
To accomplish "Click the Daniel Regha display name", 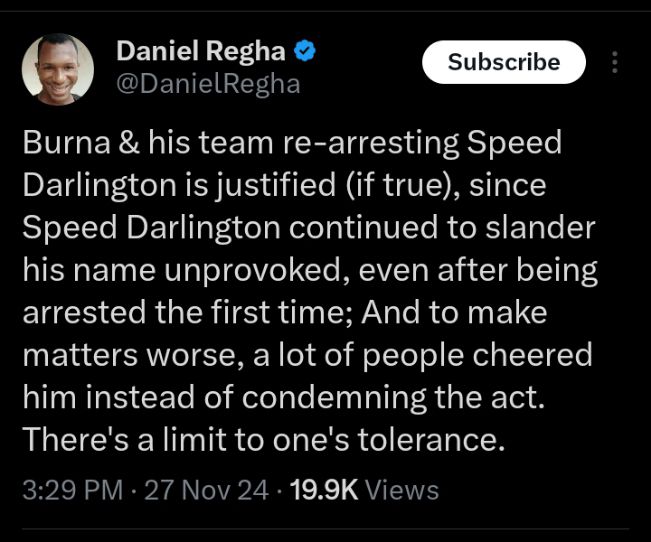I will point(200,51).
